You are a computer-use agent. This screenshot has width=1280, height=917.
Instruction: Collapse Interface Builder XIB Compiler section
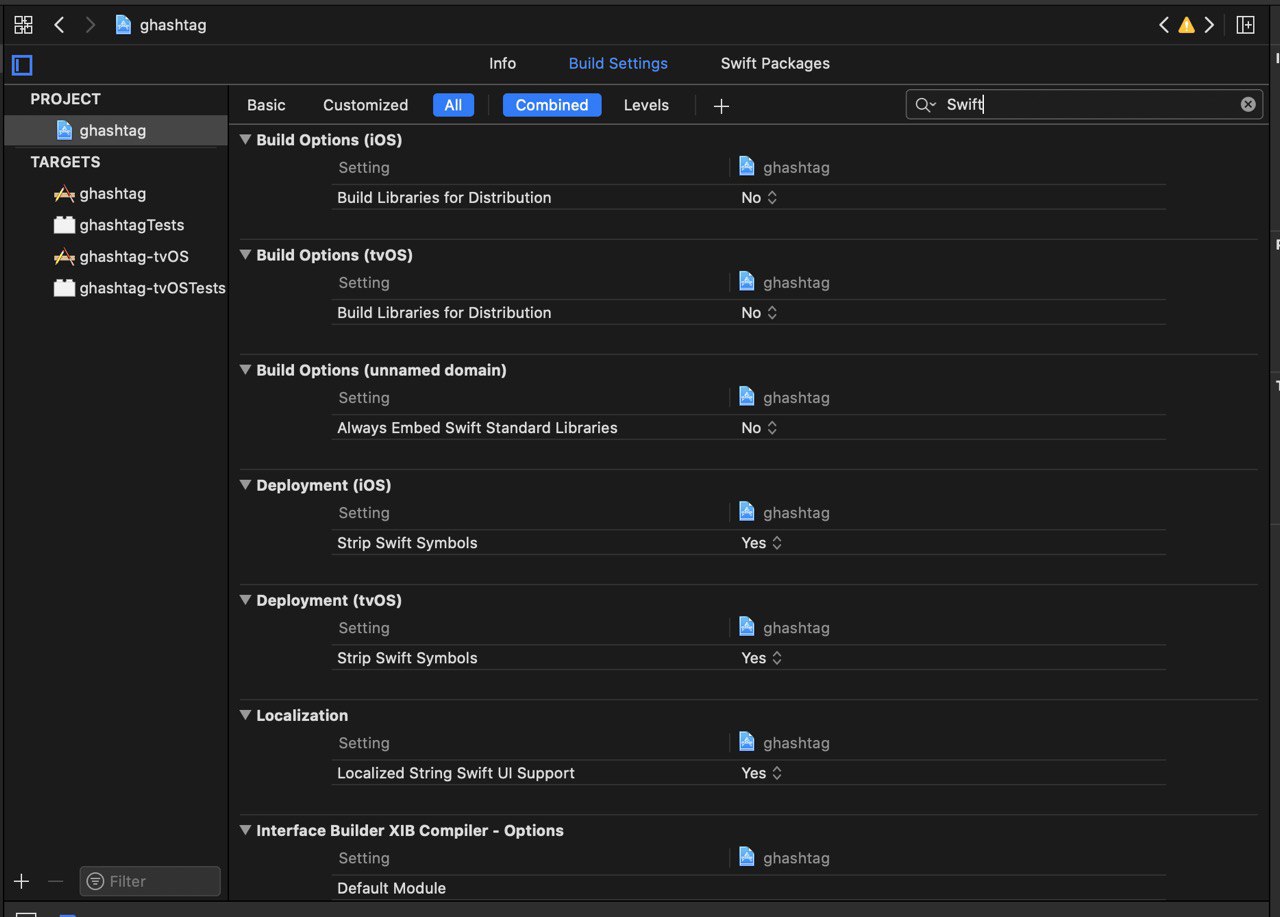click(246, 830)
